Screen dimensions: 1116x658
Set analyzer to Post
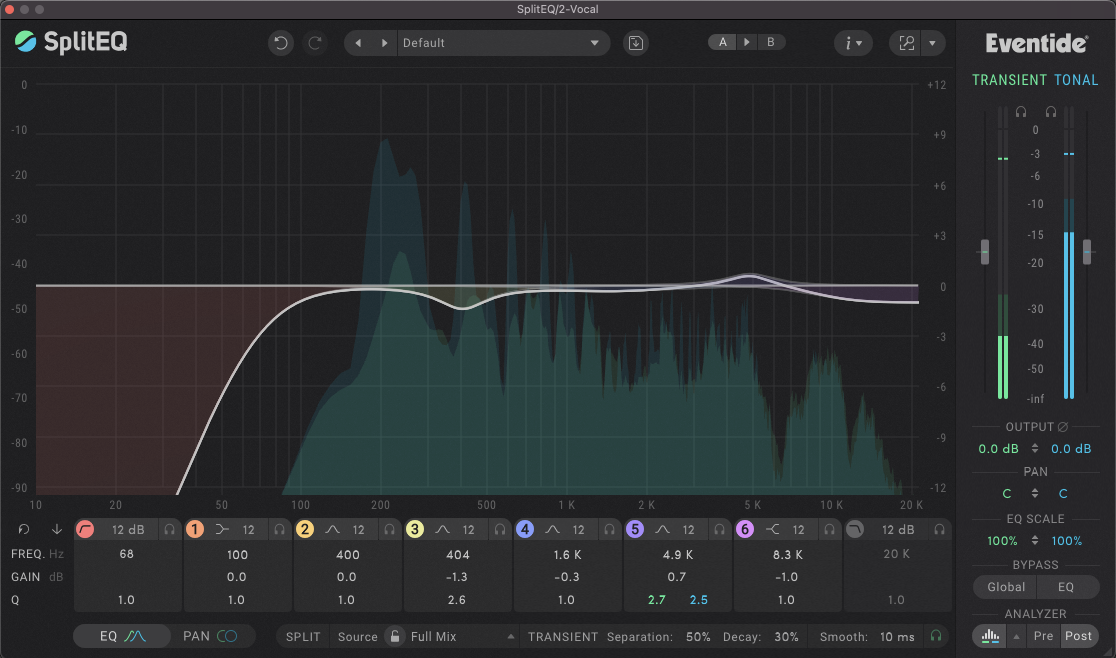pyautogui.click(x=1078, y=636)
